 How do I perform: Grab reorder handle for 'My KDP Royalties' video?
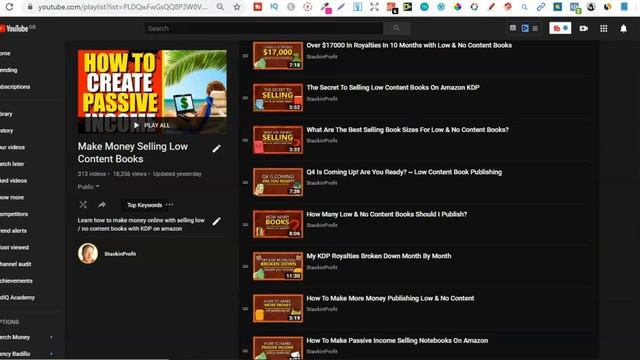pyautogui.click(x=245, y=267)
